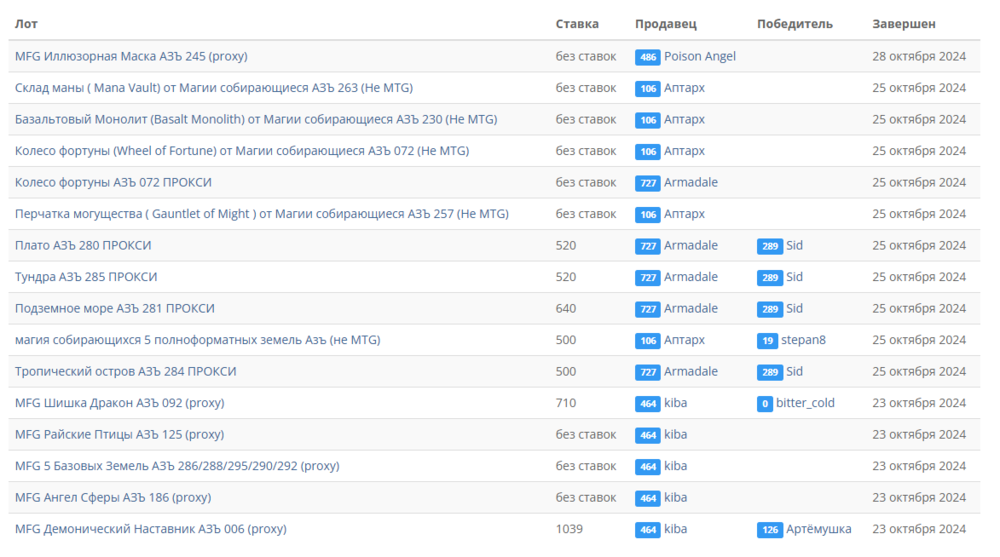Open the Базальтовый Монолит lot
Viewport: 1000px width, 557px height.
pos(255,119)
